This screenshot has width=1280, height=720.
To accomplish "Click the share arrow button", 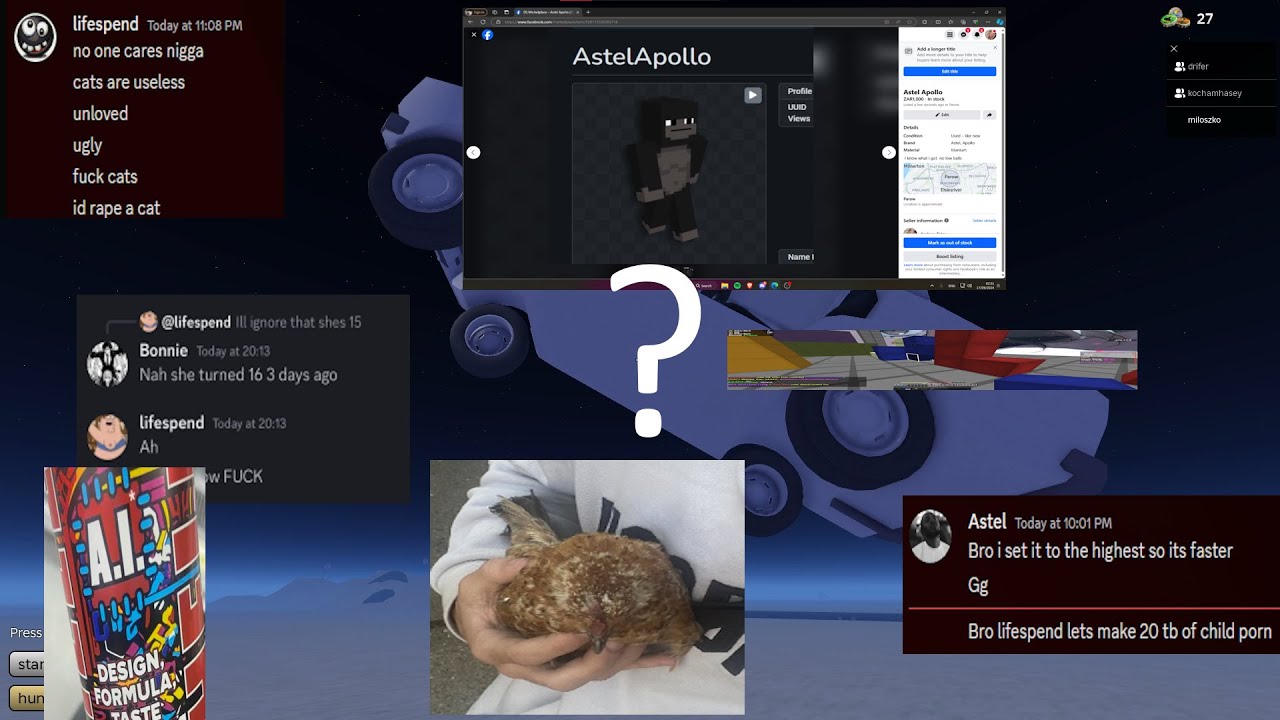I will (x=989, y=114).
